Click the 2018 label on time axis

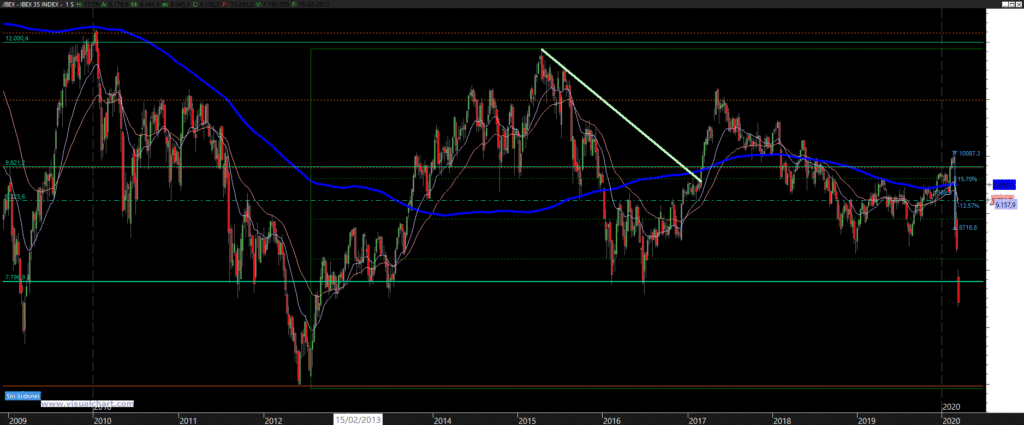(782, 420)
